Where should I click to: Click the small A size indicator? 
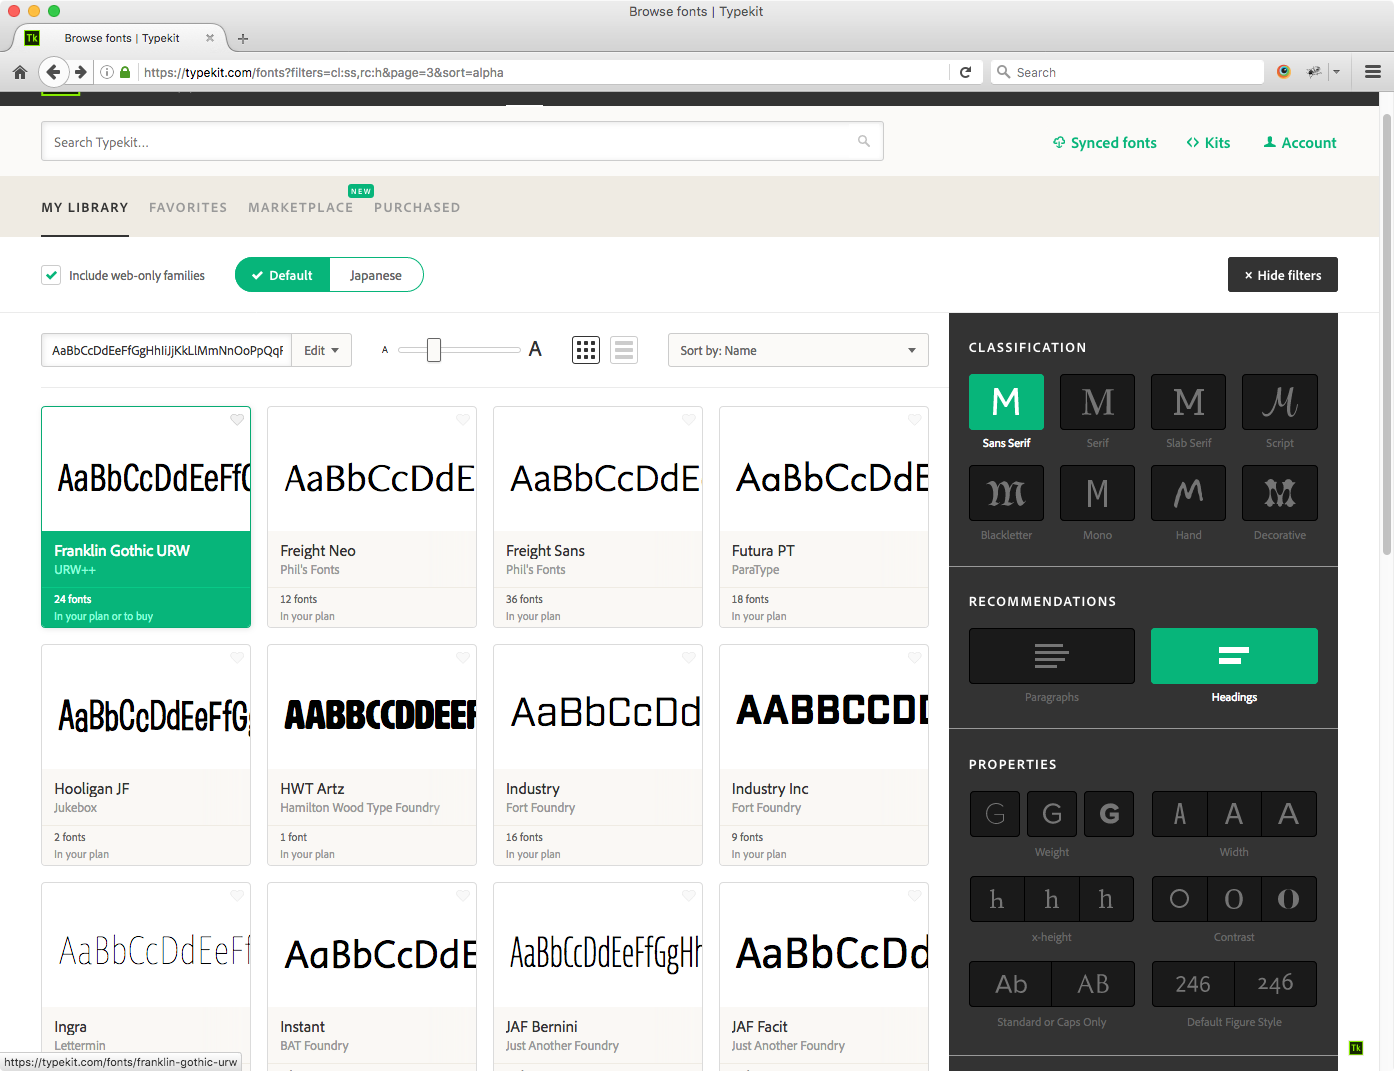click(385, 350)
